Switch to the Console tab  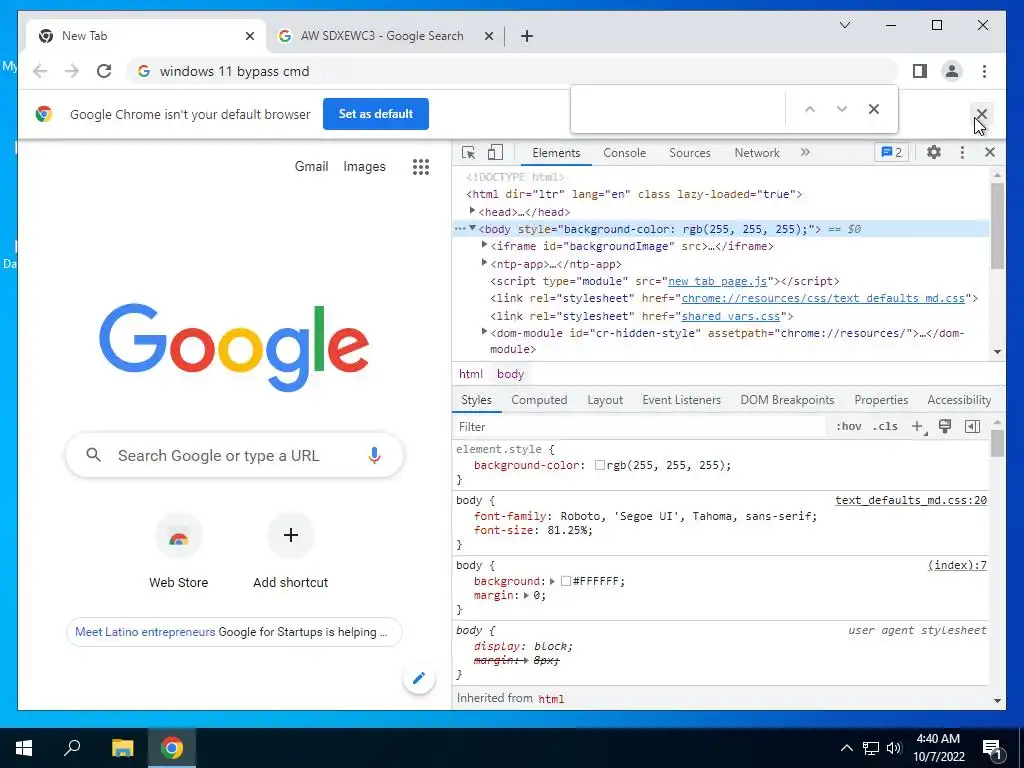624,153
